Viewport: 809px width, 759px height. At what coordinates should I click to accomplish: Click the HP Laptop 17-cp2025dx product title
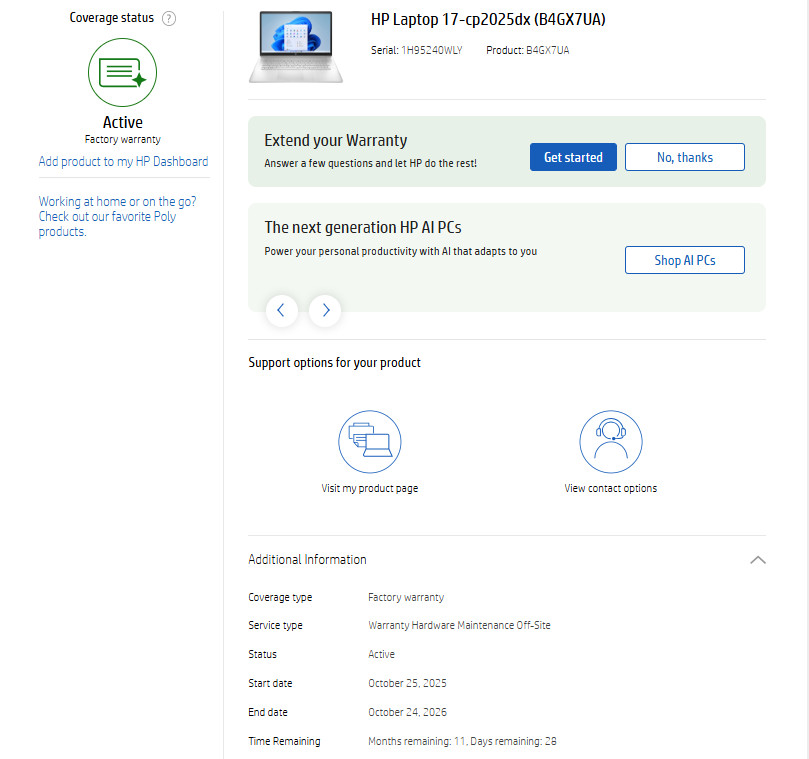pyautogui.click(x=488, y=20)
